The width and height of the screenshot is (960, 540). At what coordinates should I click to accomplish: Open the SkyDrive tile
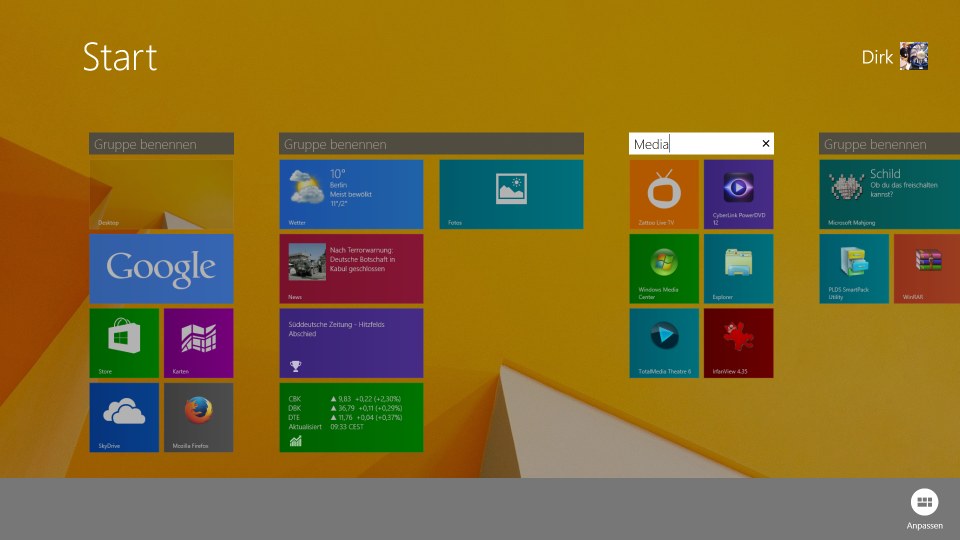tap(124, 417)
